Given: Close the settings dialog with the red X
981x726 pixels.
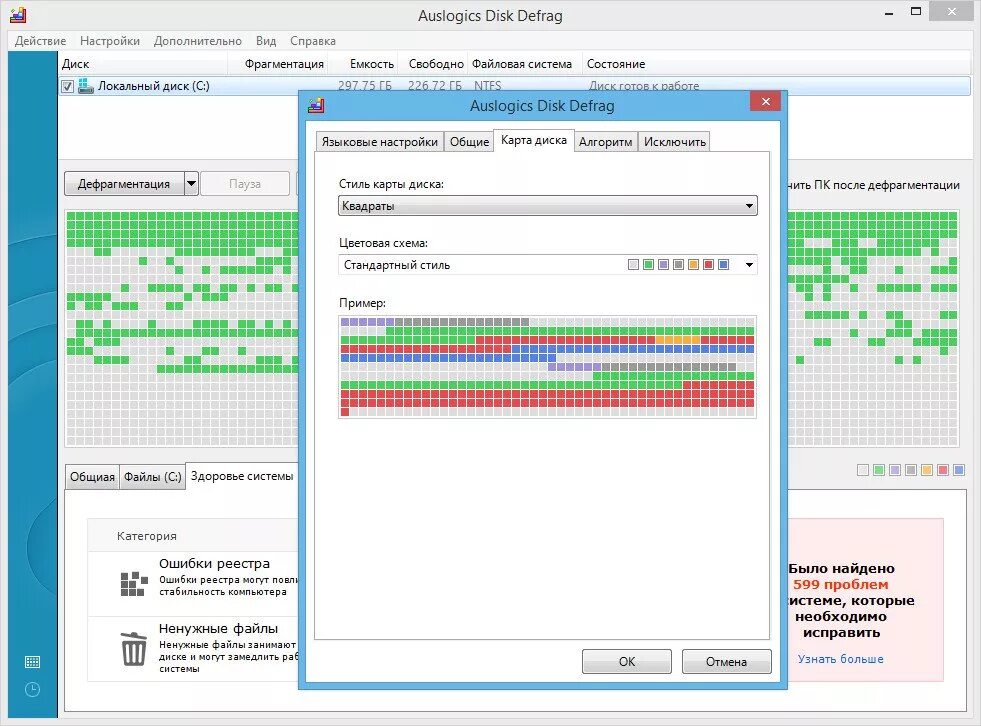Looking at the screenshot, I should point(765,101).
